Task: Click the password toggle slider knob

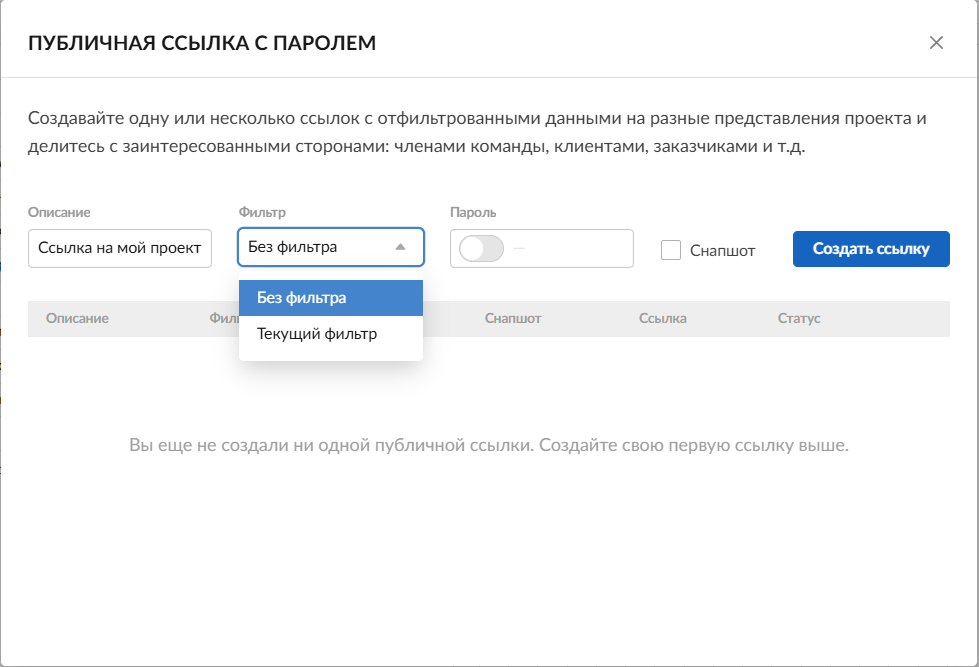Action: [470, 248]
